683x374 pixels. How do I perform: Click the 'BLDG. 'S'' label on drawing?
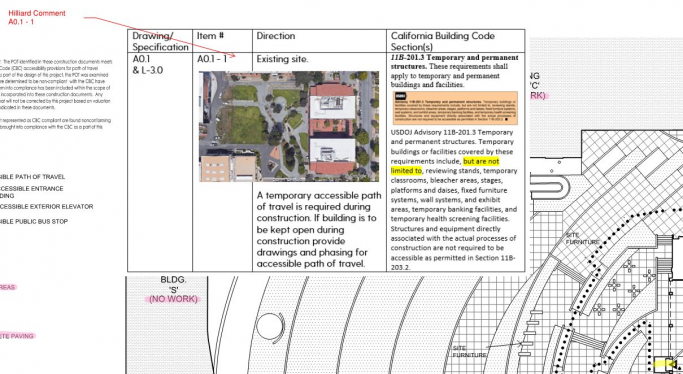(173, 284)
